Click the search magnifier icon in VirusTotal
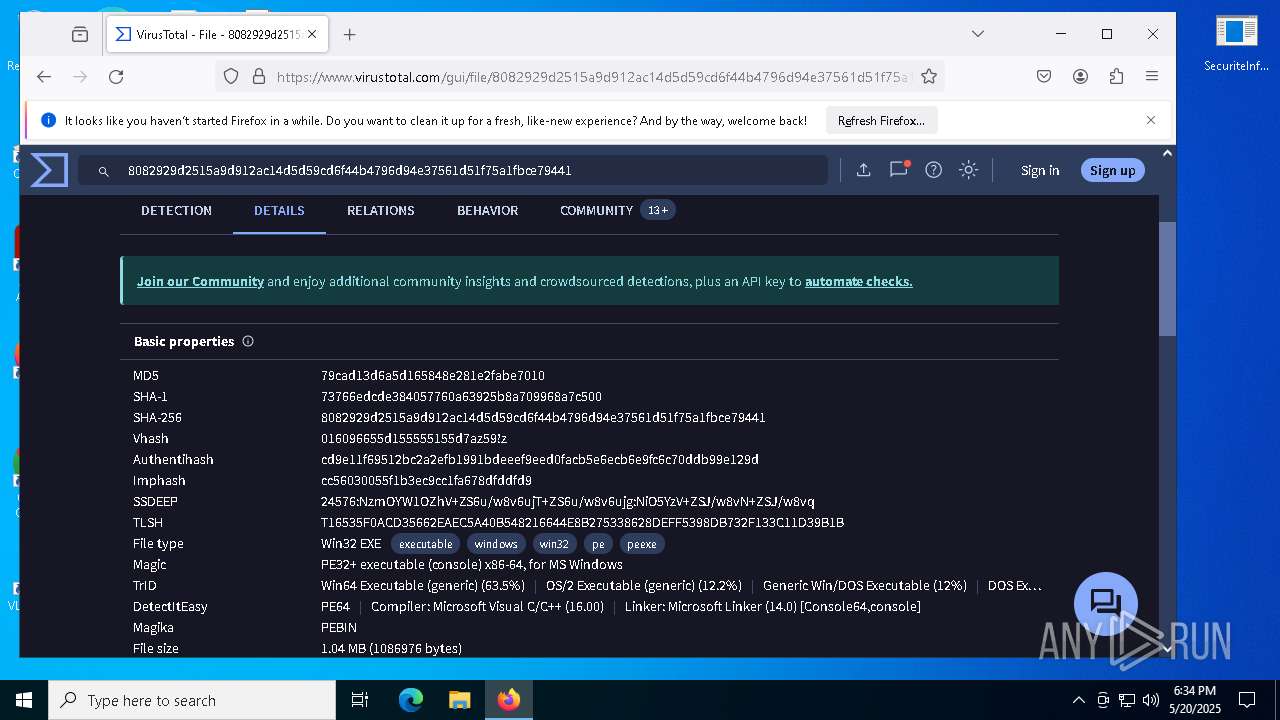Image resolution: width=1280 pixels, height=720 pixels. [x=103, y=171]
